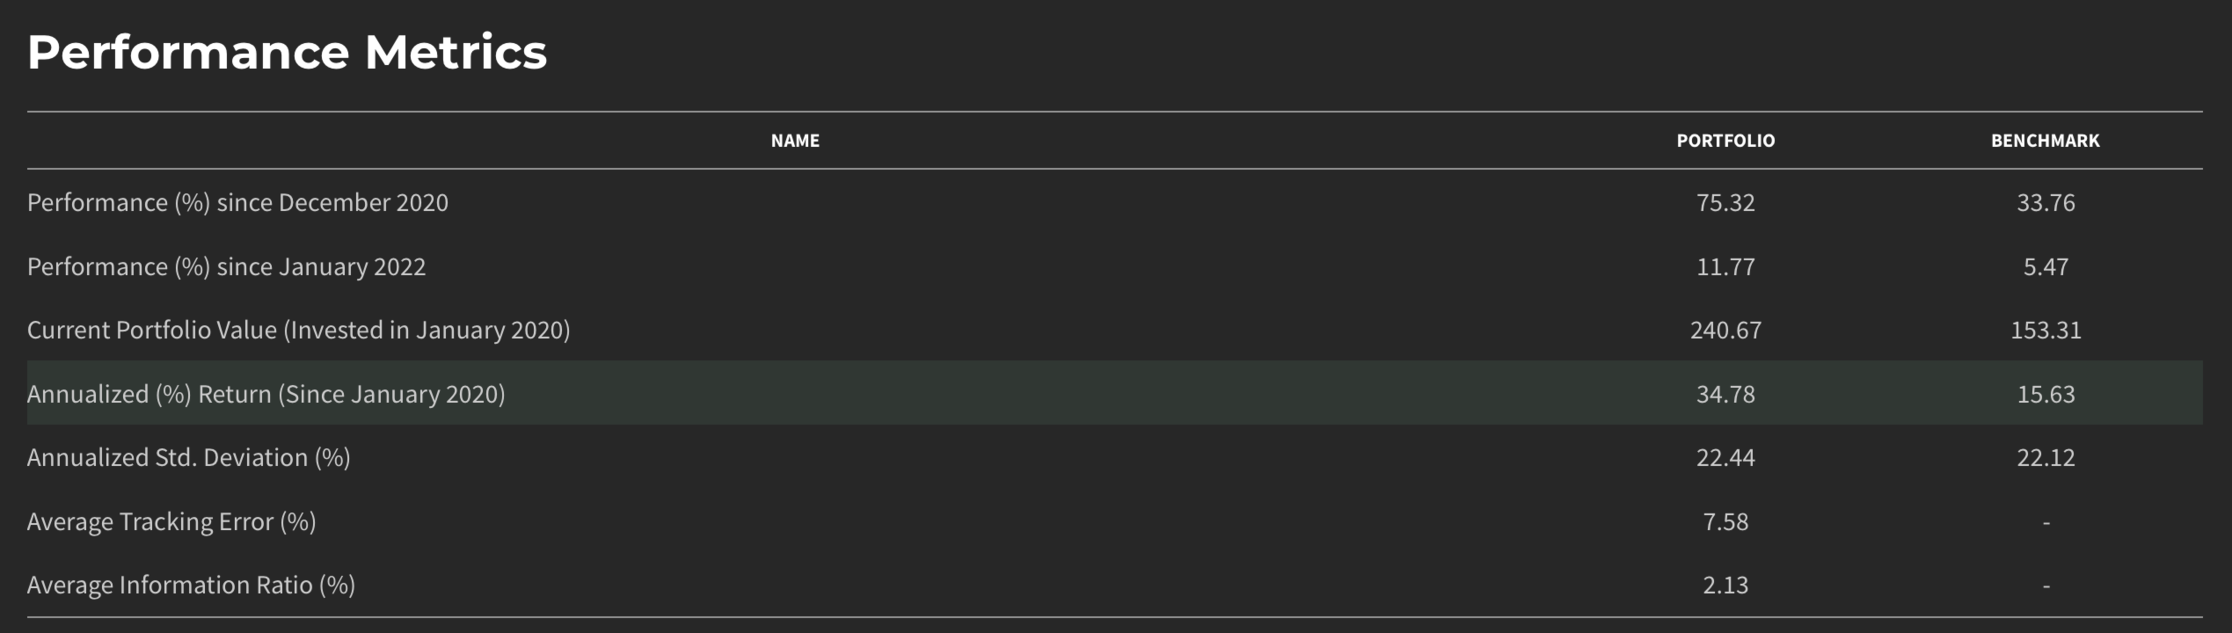Click the tracking error value 7.58
The image size is (2232, 633).
coord(1725,522)
